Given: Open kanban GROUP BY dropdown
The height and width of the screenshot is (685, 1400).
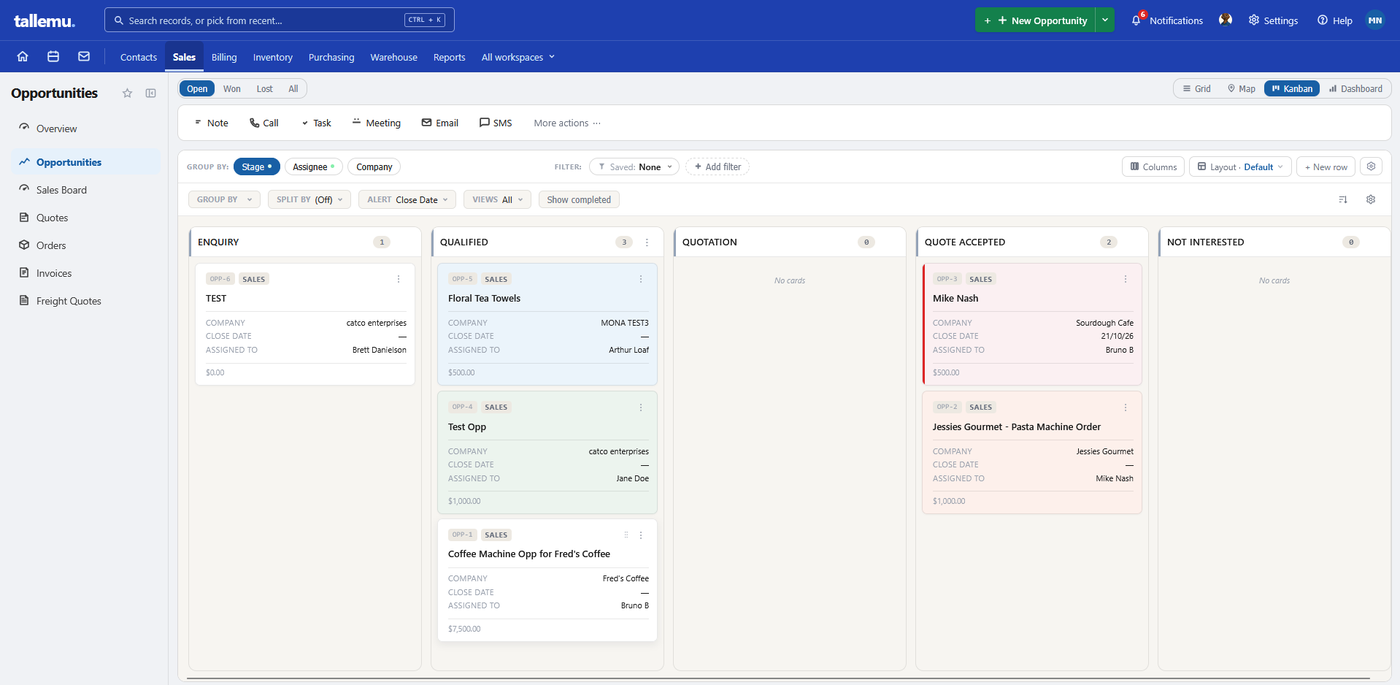Looking at the screenshot, I should [224, 199].
